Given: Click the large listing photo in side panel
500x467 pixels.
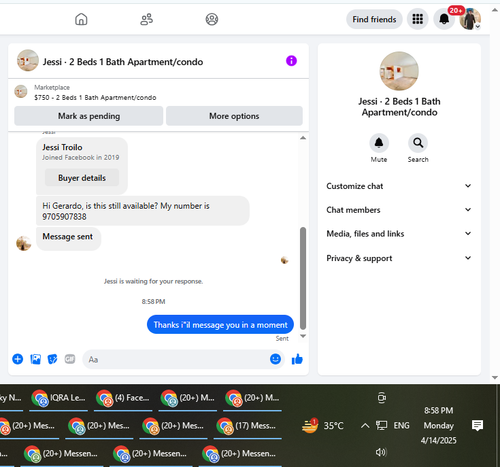Looking at the screenshot, I should click(399, 71).
